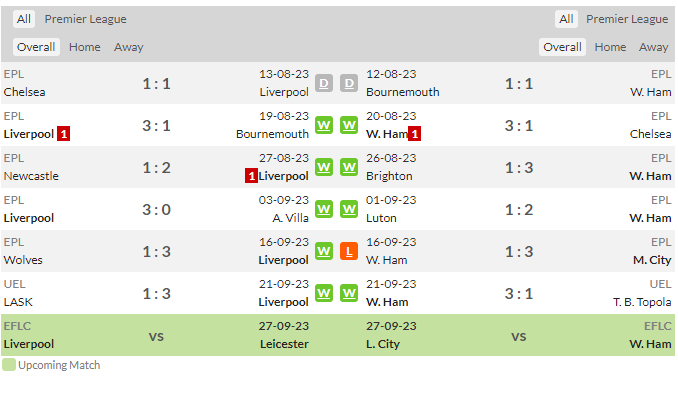Click the orange loss badge for W. Ham
Viewport: 678px width, 395px height.
coord(349,251)
